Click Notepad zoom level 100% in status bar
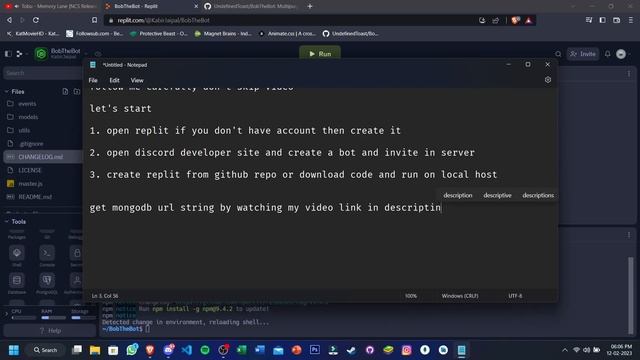The image size is (640, 360). 411,296
